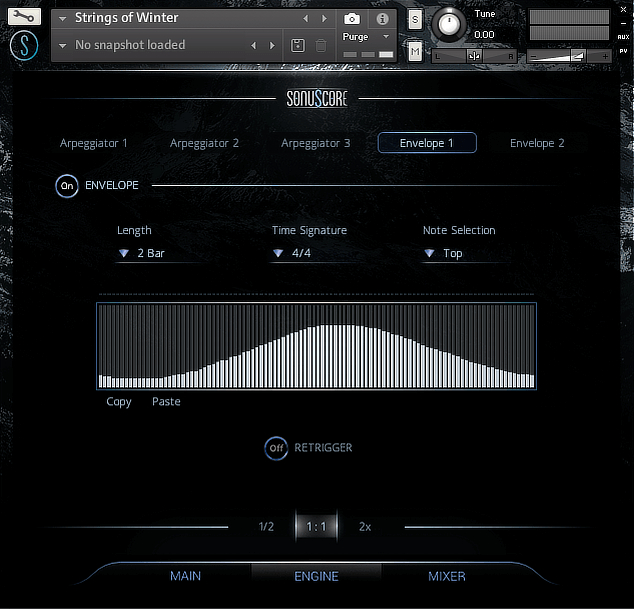
Task: Open the ENGINE page tab
Action: tap(316, 576)
